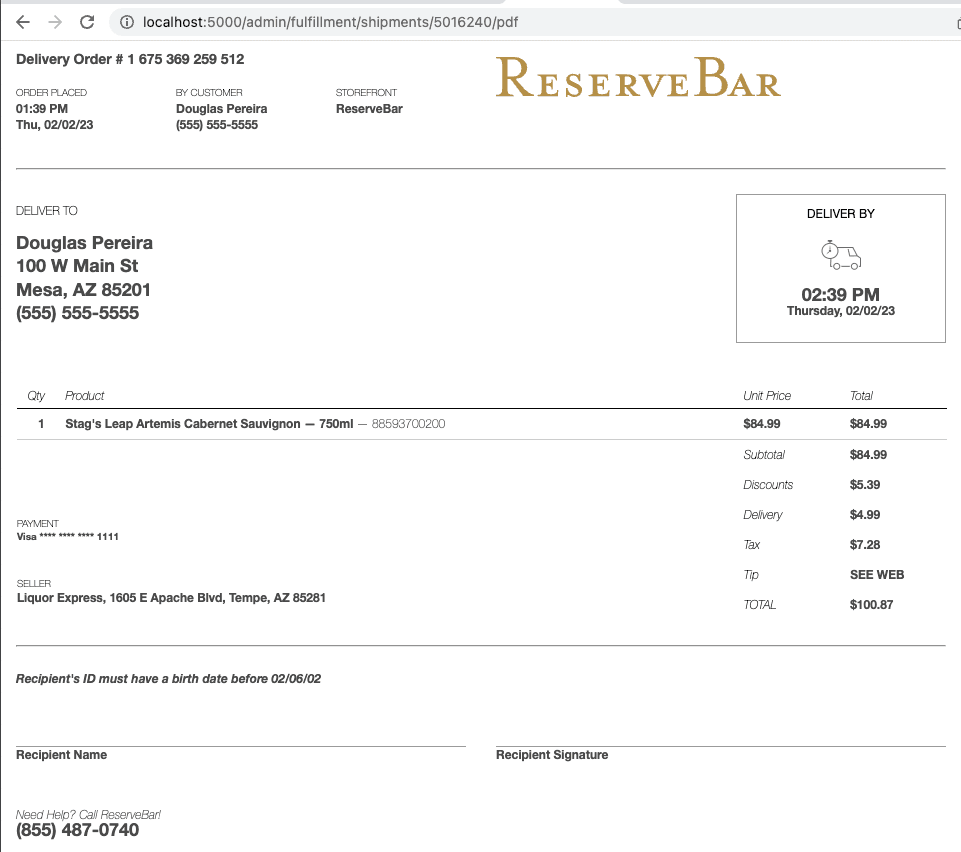Click the recipient ID birth date notice
The width and height of the screenshot is (961, 852).
point(169,679)
